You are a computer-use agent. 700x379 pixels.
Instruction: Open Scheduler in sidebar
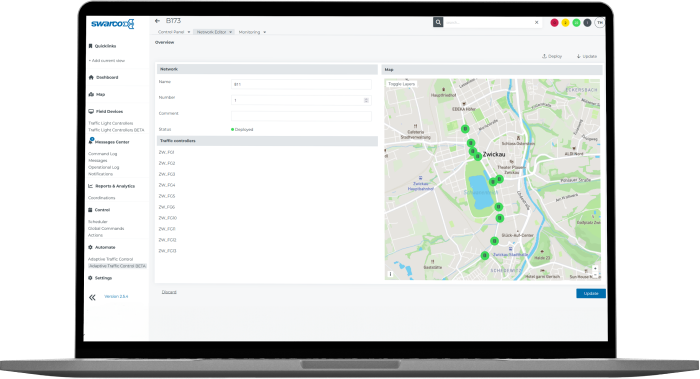[97, 222]
